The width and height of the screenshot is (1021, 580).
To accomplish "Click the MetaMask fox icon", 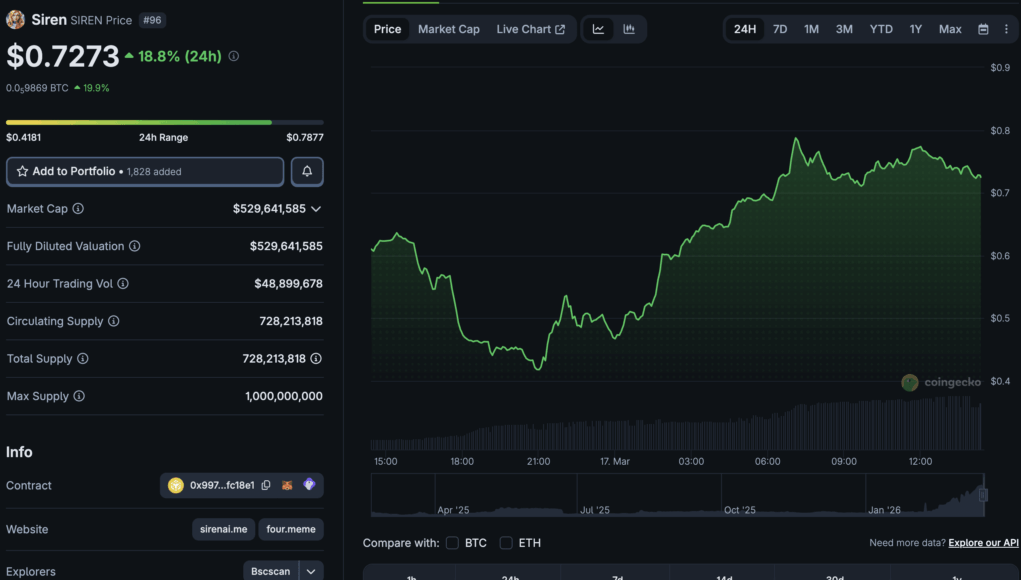I will tap(287, 486).
